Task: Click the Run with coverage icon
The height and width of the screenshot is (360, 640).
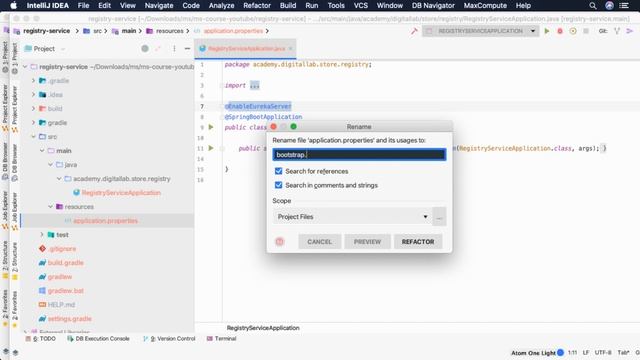Action: pyautogui.click(x=573, y=31)
